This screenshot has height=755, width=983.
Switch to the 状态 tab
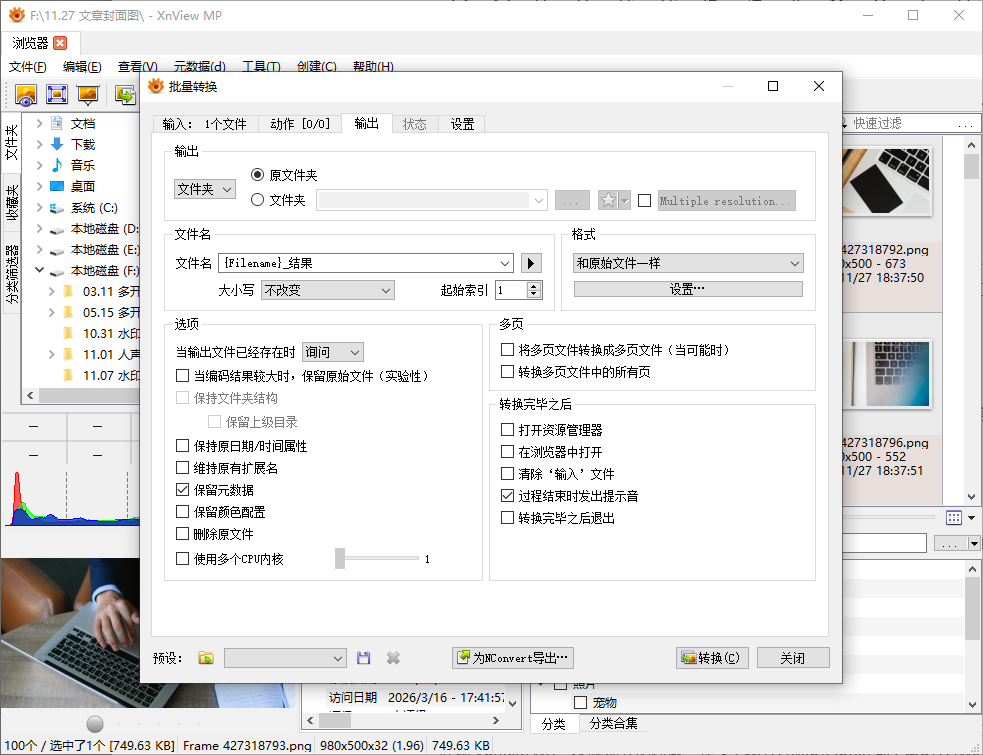[415, 125]
